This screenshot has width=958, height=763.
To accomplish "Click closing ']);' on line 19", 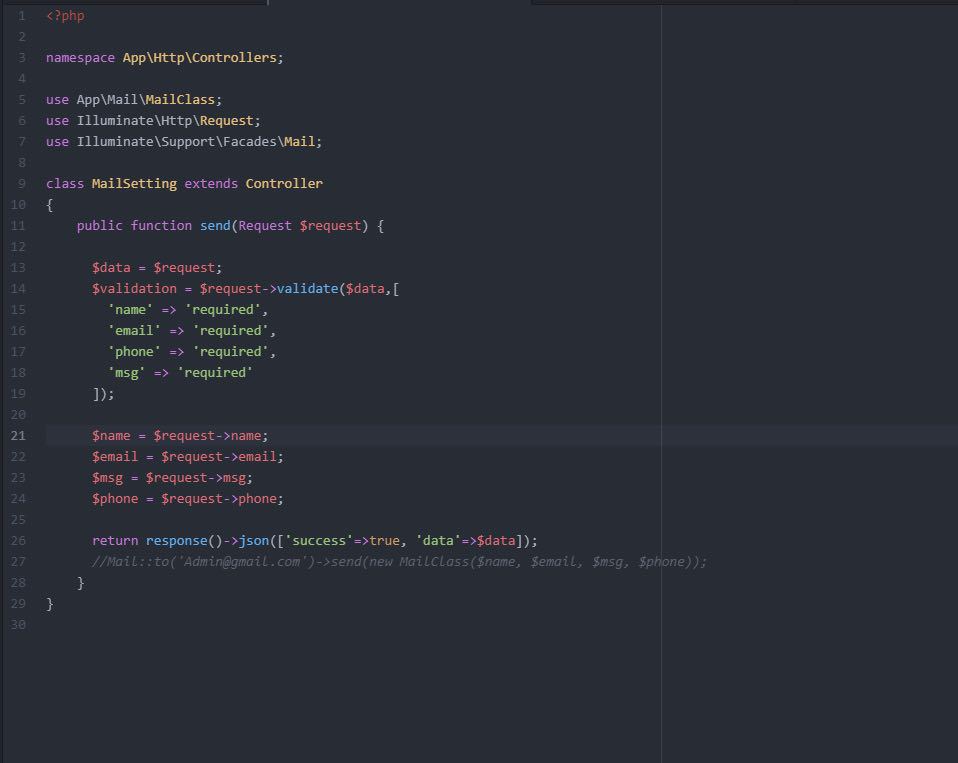I will point(103,394).
